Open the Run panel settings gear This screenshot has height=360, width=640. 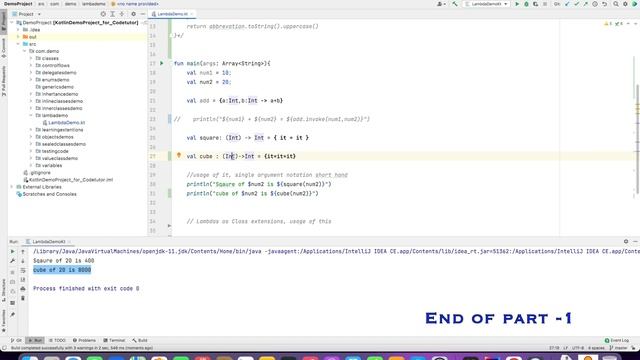[626, 242]
